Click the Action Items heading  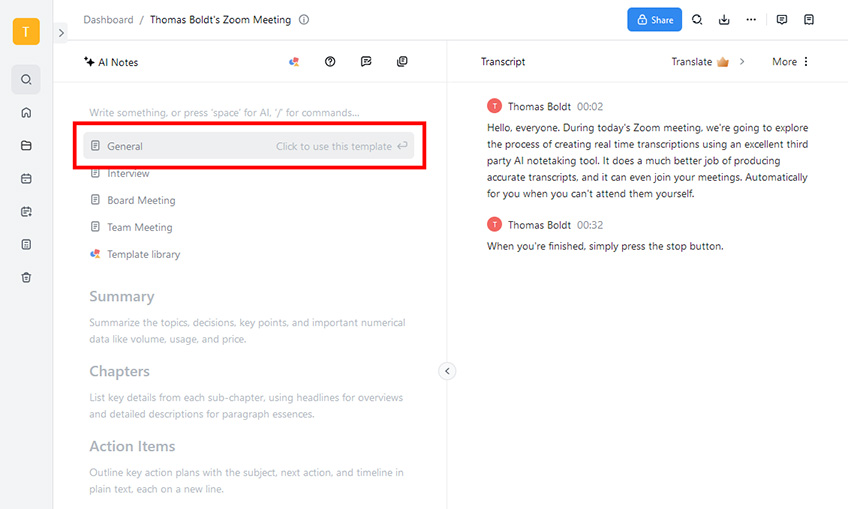[132, 446]
